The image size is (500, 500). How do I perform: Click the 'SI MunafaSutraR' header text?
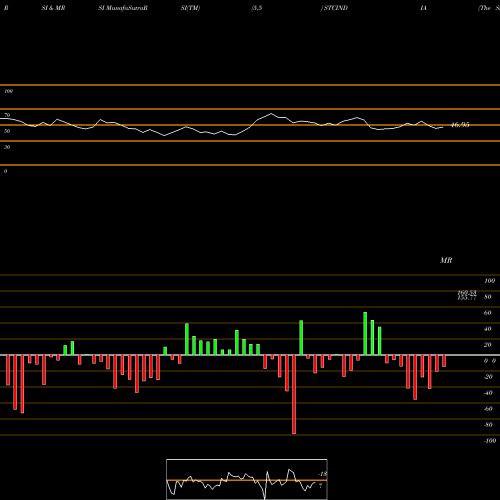[x=123, y=8]
